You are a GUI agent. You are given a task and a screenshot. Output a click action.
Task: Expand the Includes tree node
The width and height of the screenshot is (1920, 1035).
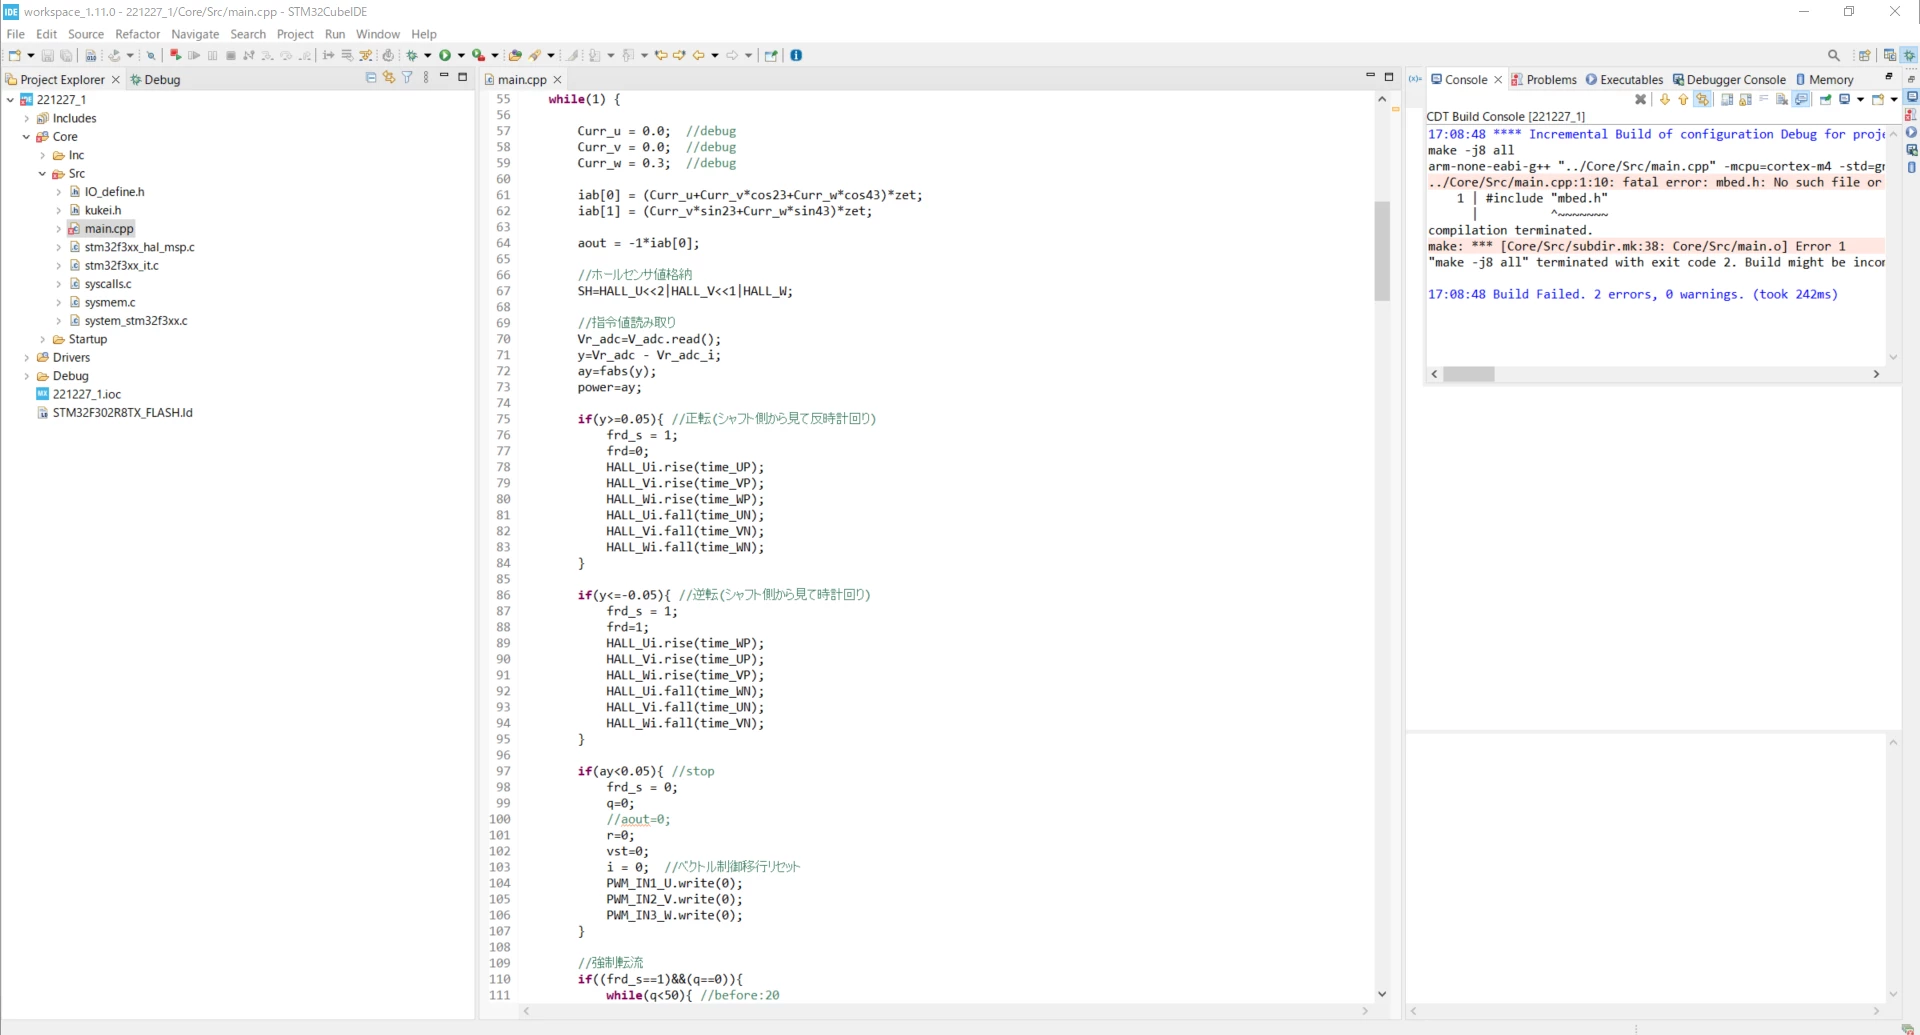[27, 118]
